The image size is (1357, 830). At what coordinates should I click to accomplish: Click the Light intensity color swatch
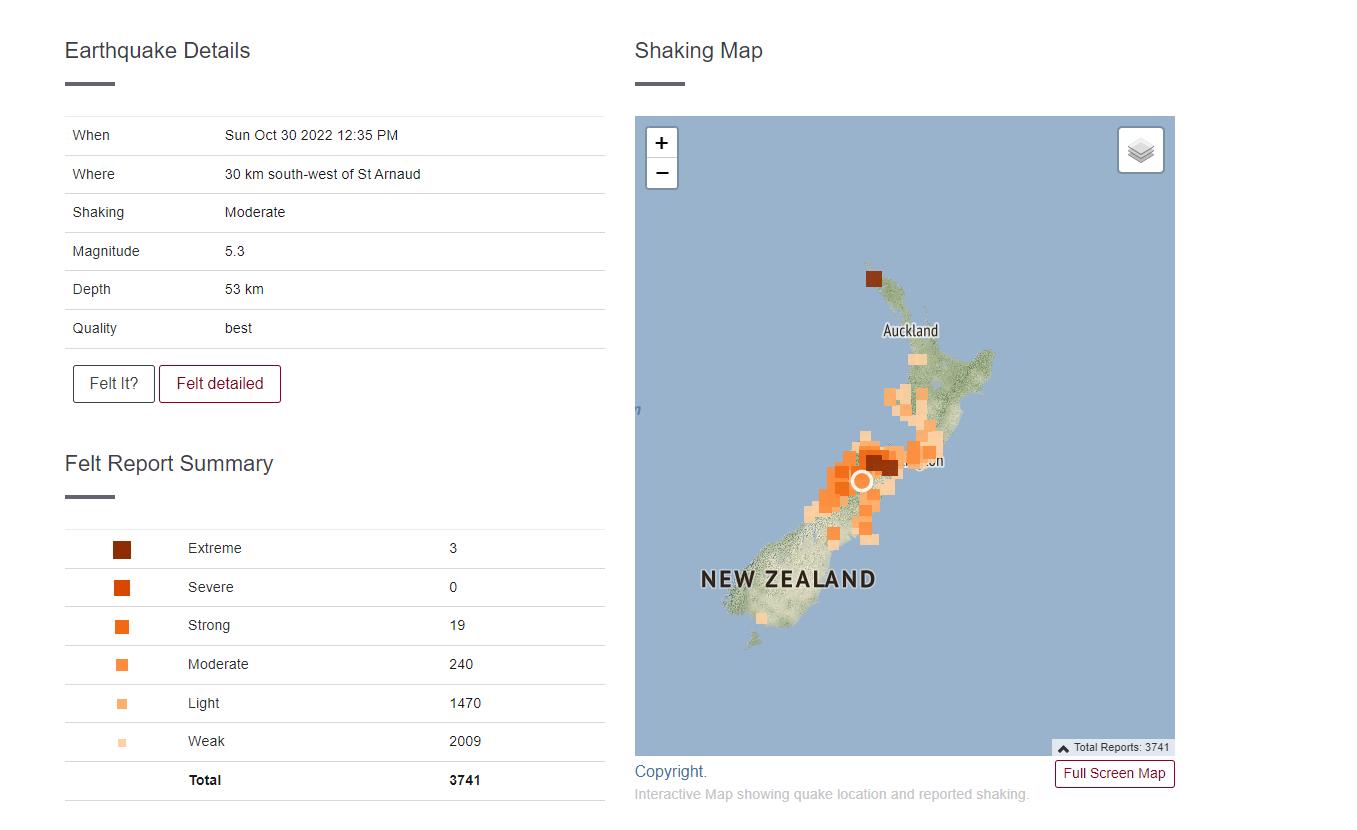(122, 704)
